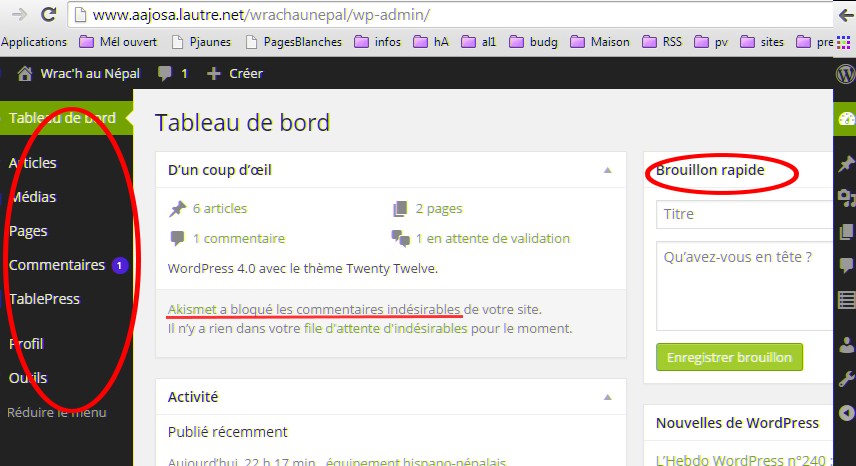Open the Chrome Applications grid icon
The width and height of the screenshot is (856, 466).
pos(843,42)
